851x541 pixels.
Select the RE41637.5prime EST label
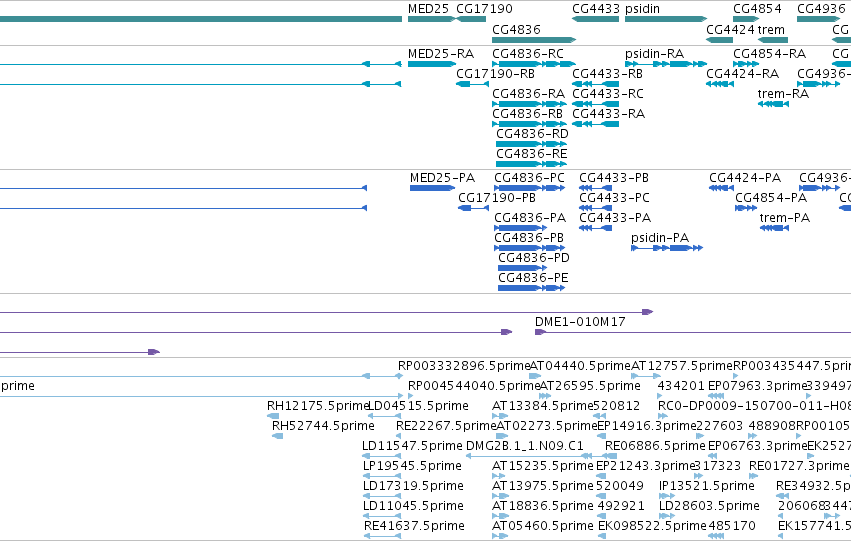coord(414,527)
